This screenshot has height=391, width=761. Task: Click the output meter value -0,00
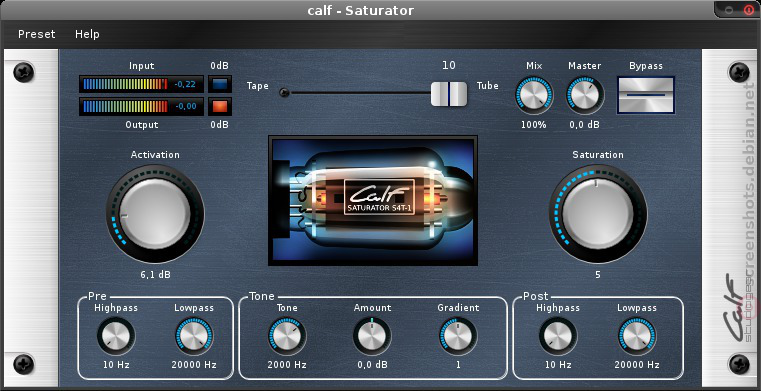pos(185,107)
